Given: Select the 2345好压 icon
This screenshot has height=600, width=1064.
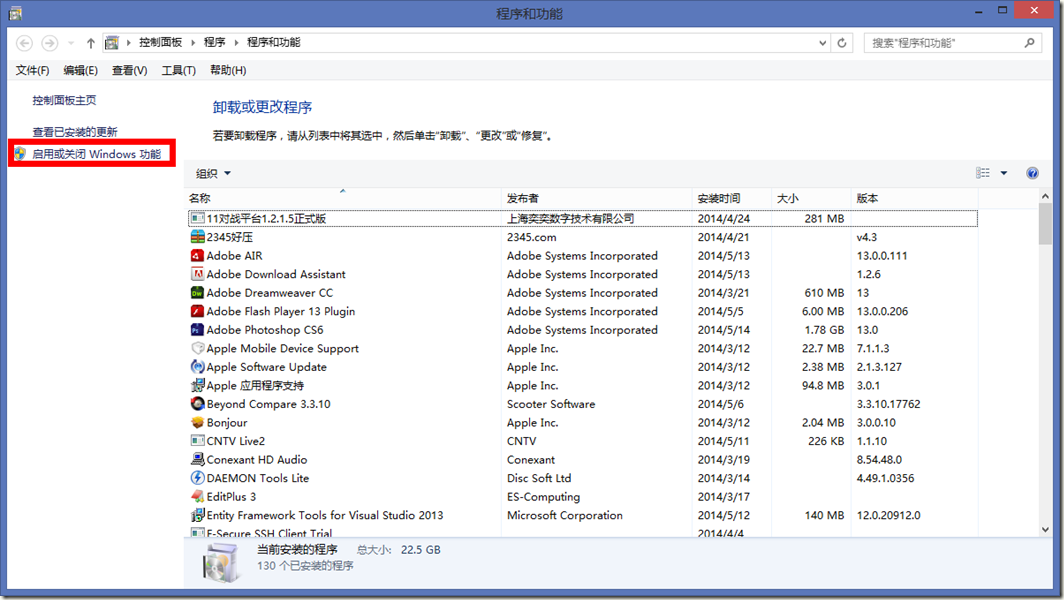Looking at the screenshot, I should coord(197,237).
